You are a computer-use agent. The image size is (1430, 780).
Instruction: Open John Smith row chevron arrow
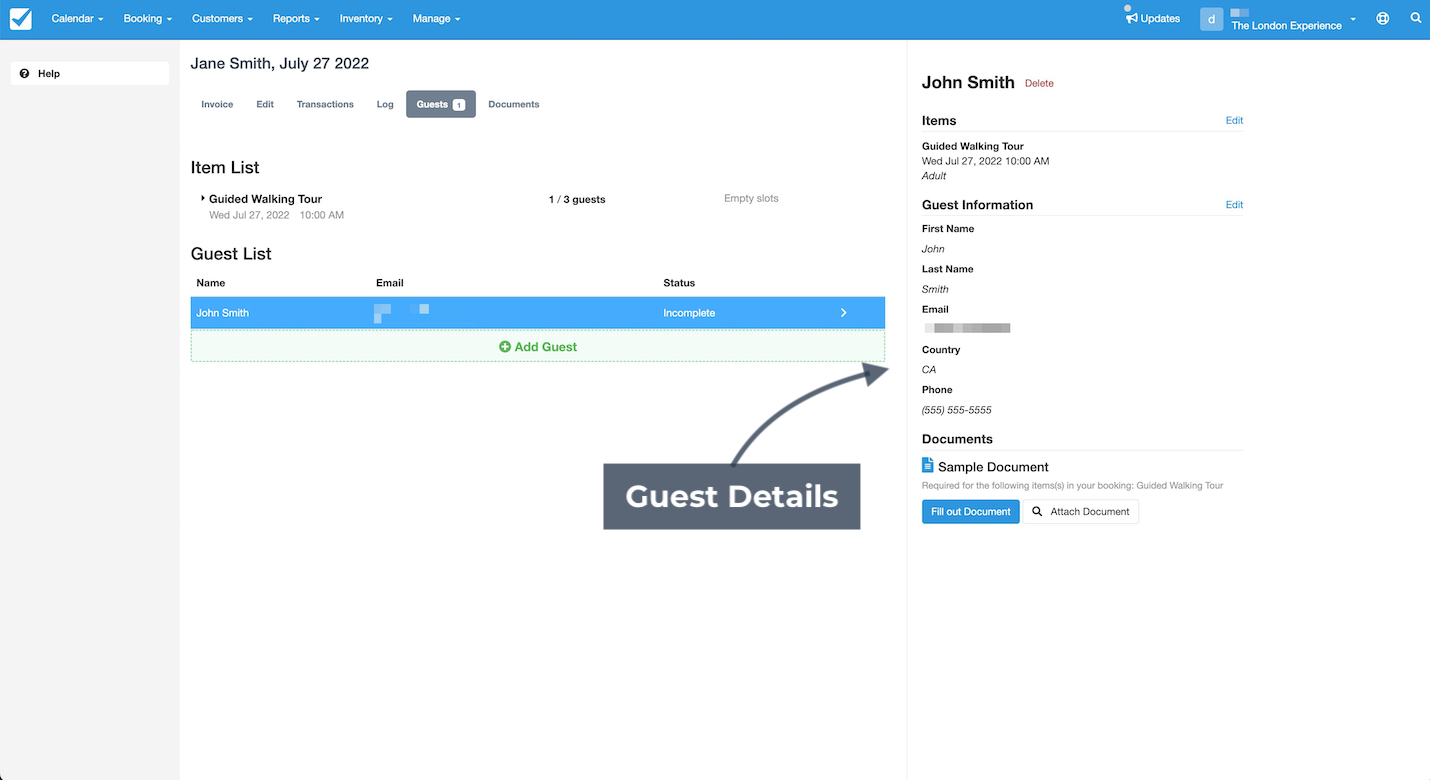(x=844, y=313)
